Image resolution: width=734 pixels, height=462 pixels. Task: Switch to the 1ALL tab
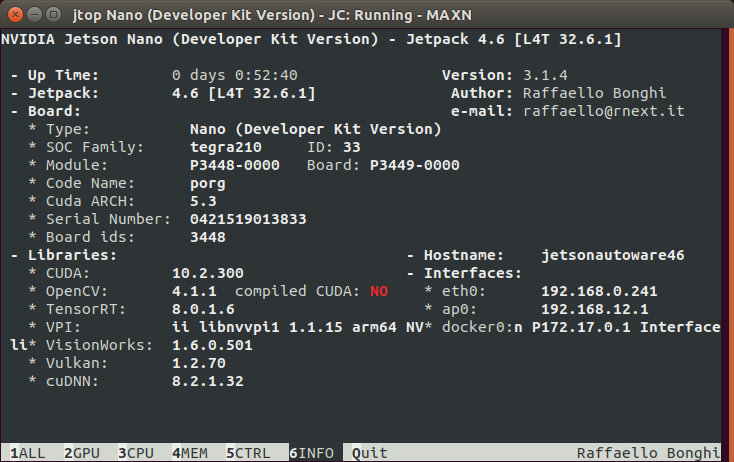(28, 453)
